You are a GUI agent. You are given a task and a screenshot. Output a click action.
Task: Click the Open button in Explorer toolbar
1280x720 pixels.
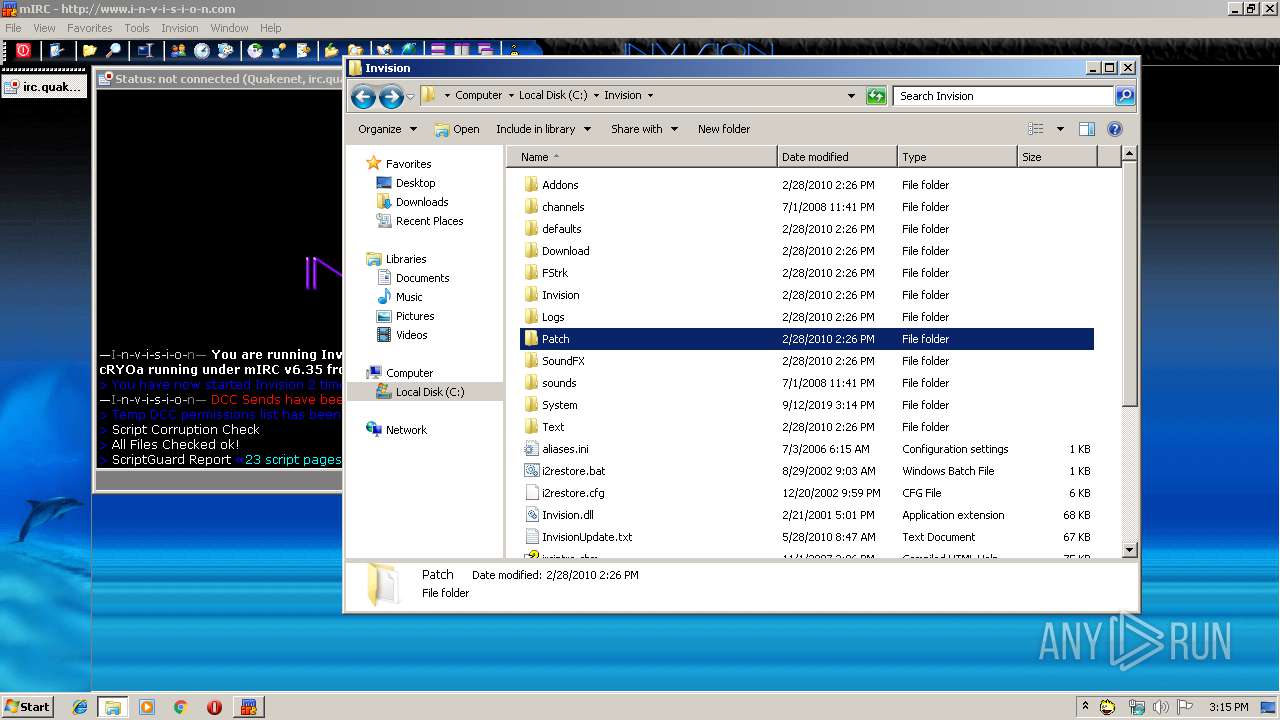(x=456, y=129)
